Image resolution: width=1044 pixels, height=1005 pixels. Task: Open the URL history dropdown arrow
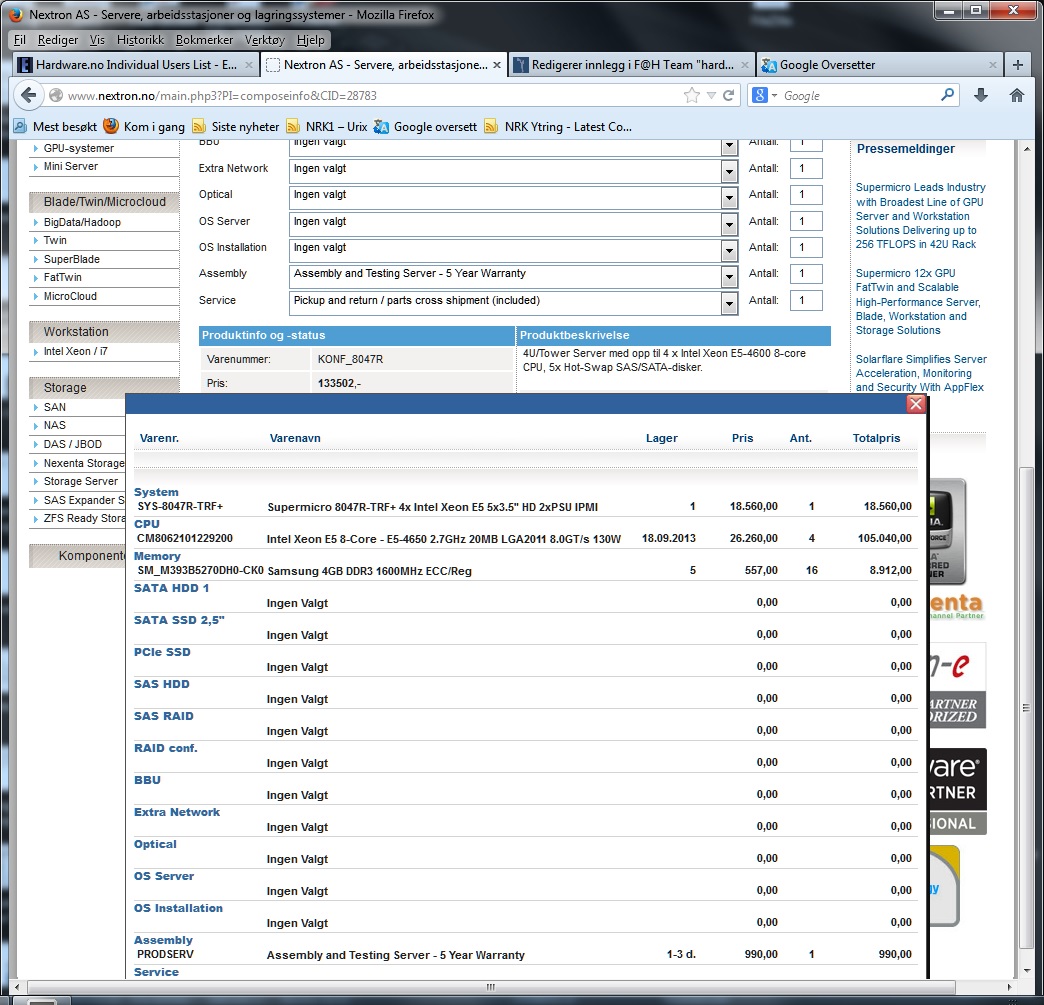coord(711,95)
